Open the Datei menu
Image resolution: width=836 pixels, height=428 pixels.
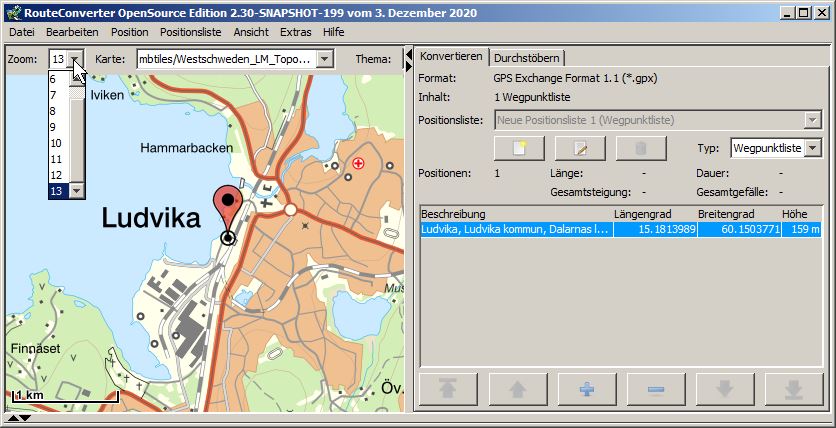[21, 32]
